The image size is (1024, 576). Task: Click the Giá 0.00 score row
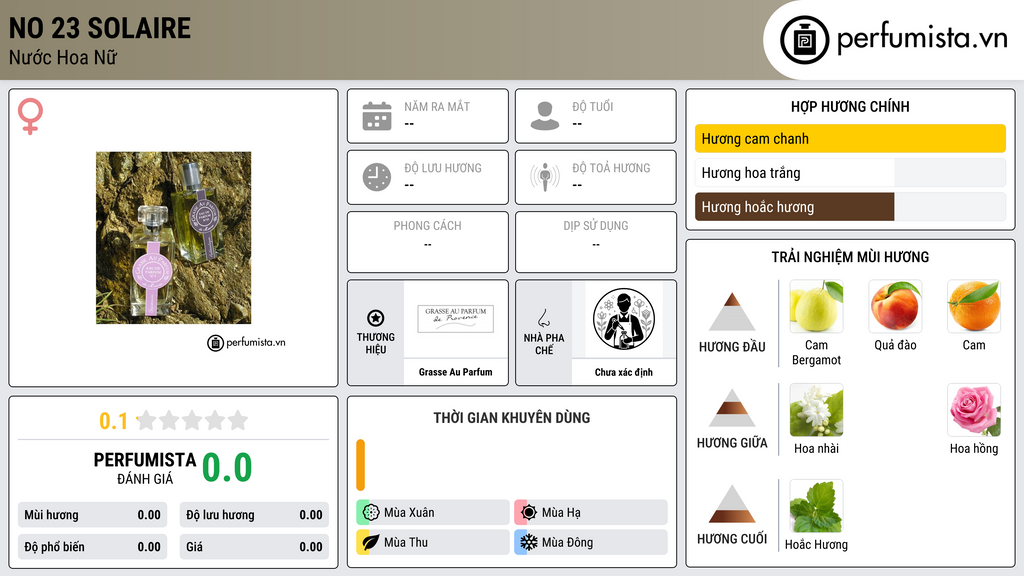[x=254, y=547]
